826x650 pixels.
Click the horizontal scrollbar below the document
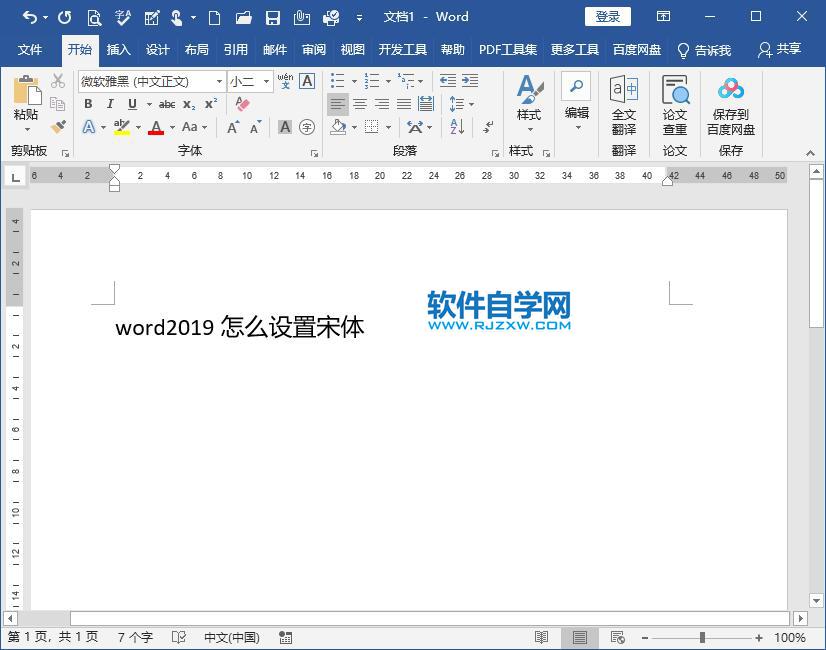(x=400, y=618)
